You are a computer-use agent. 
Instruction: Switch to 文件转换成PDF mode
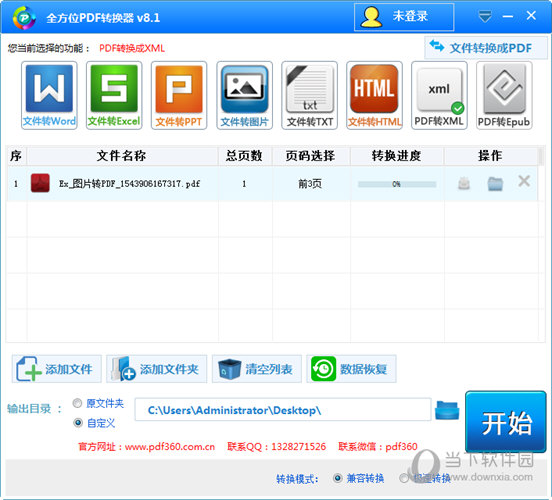click(x=486, y=48)
